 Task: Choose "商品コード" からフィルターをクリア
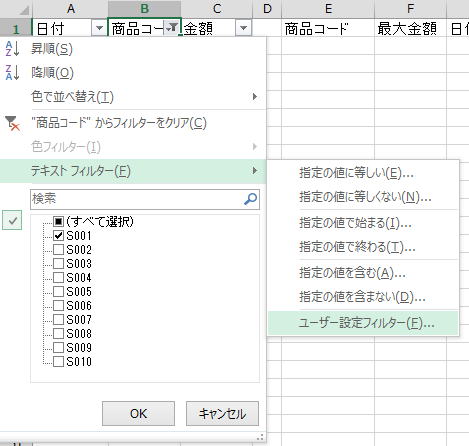(133, 123)
